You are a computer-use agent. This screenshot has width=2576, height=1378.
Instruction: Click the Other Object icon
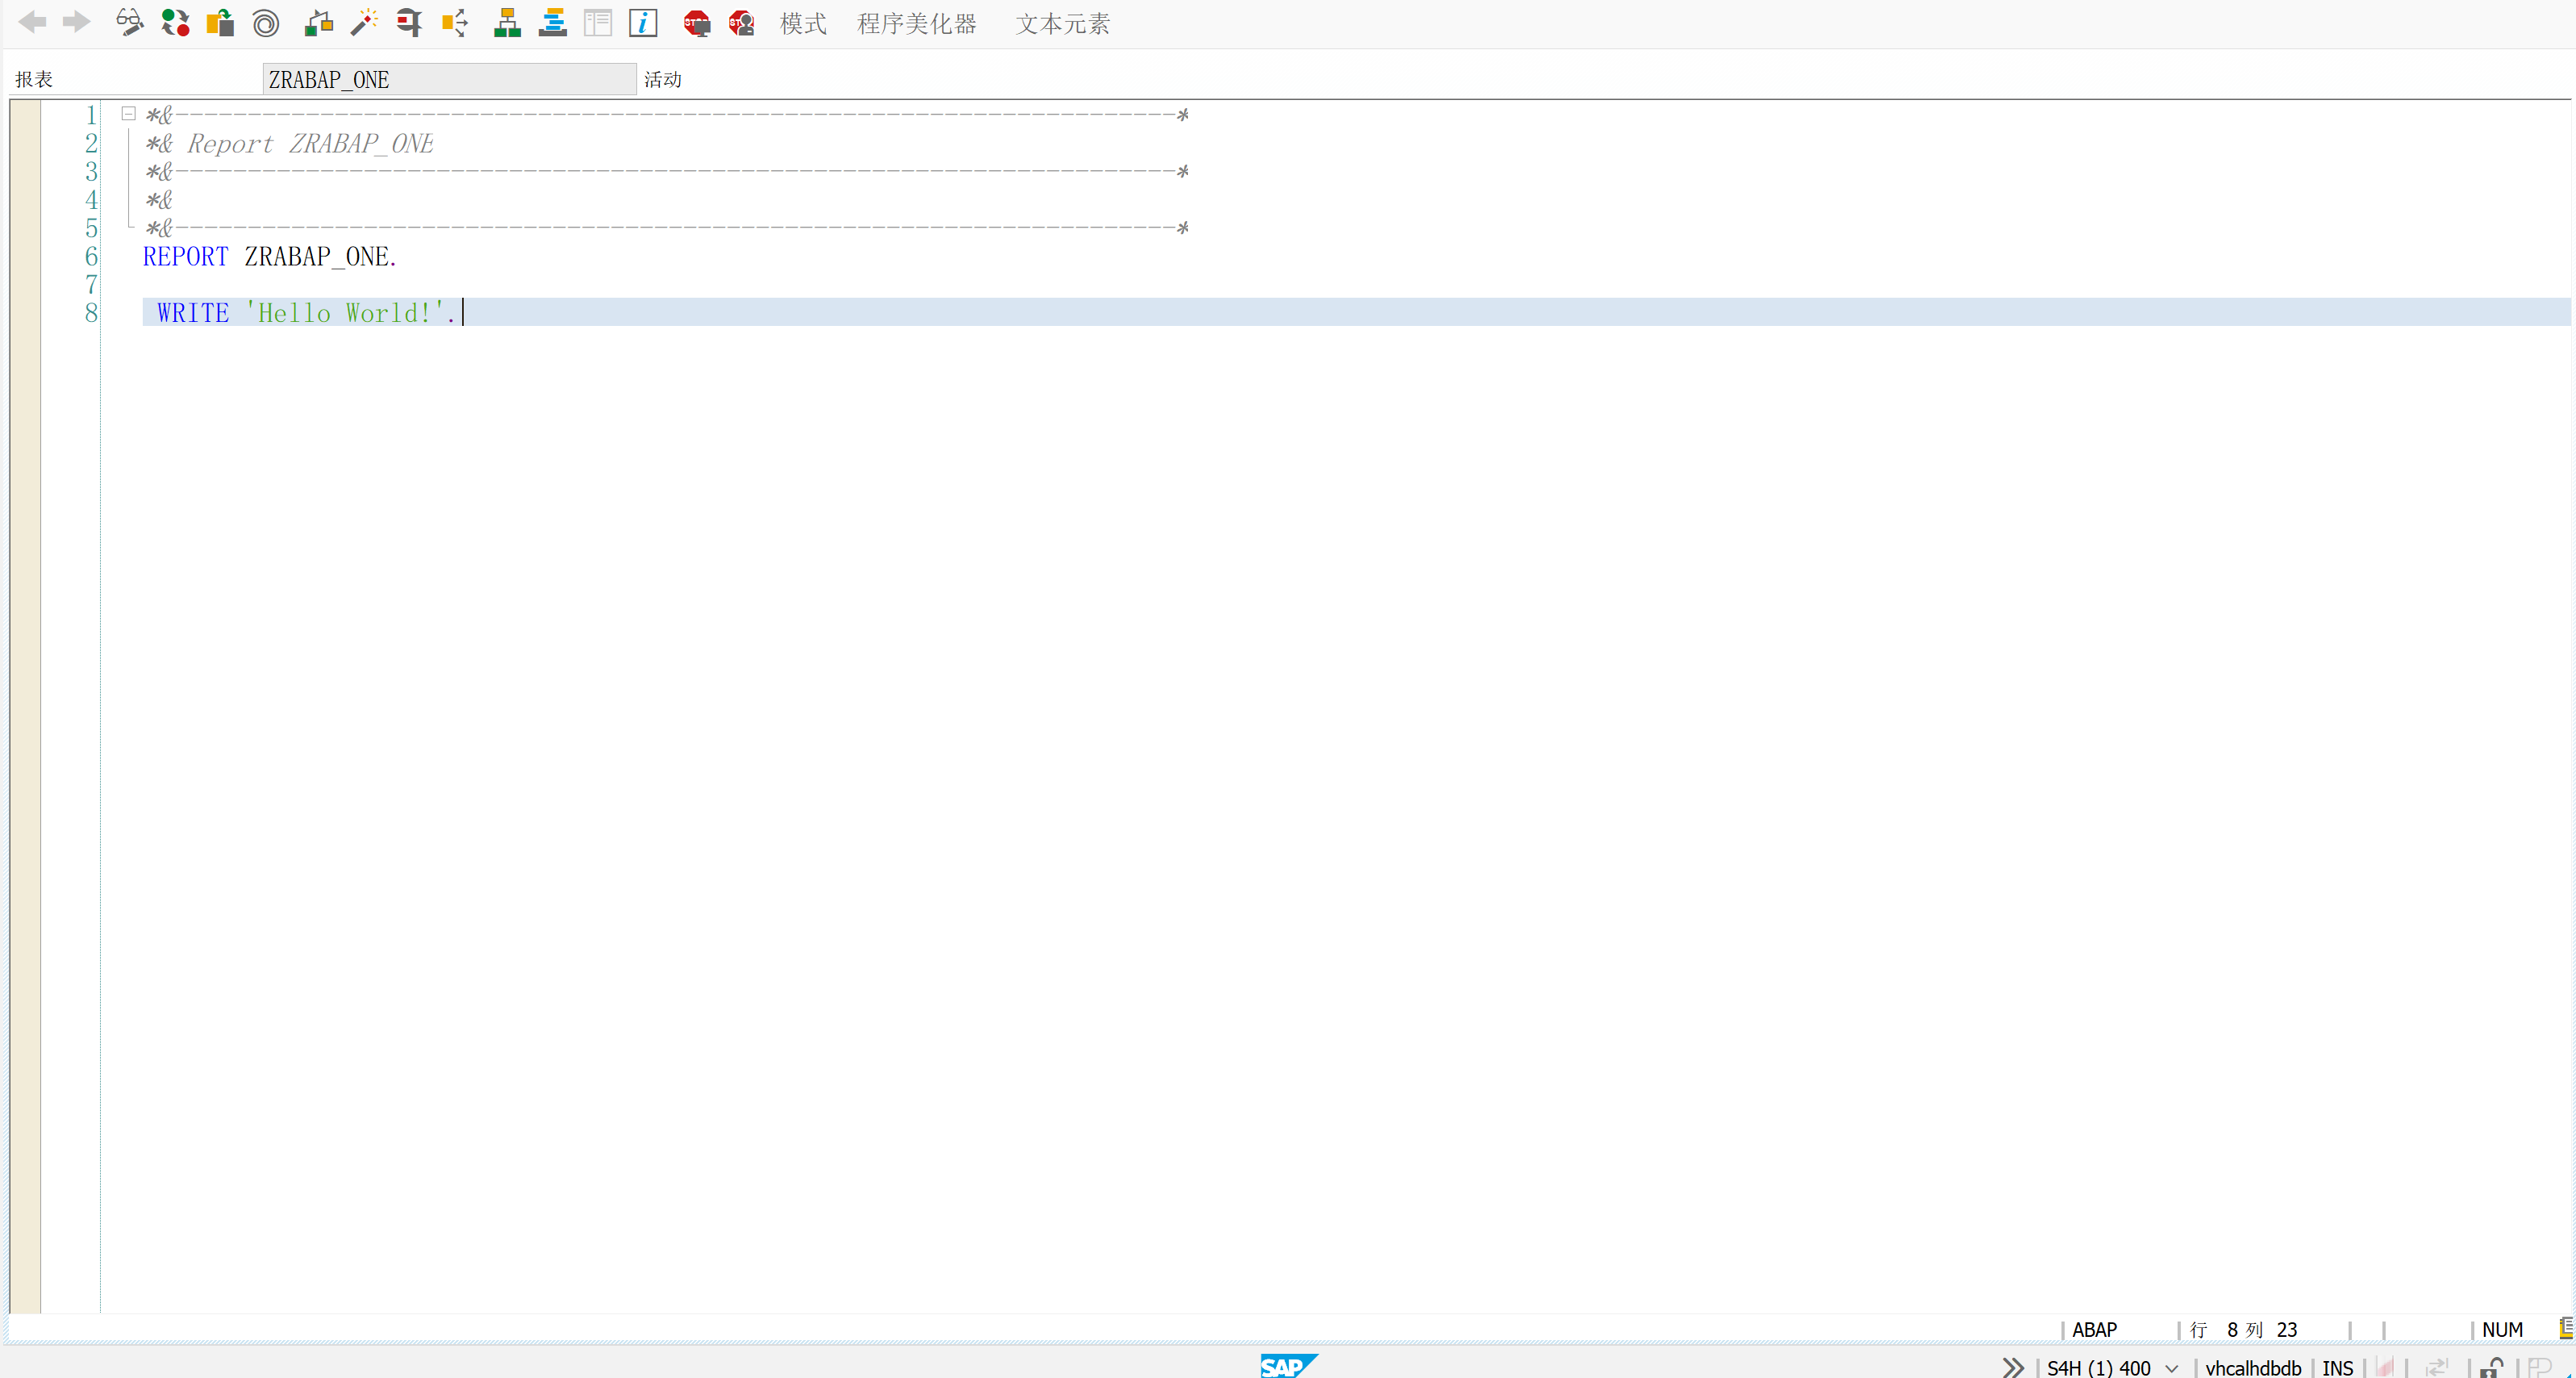[220, 23]
